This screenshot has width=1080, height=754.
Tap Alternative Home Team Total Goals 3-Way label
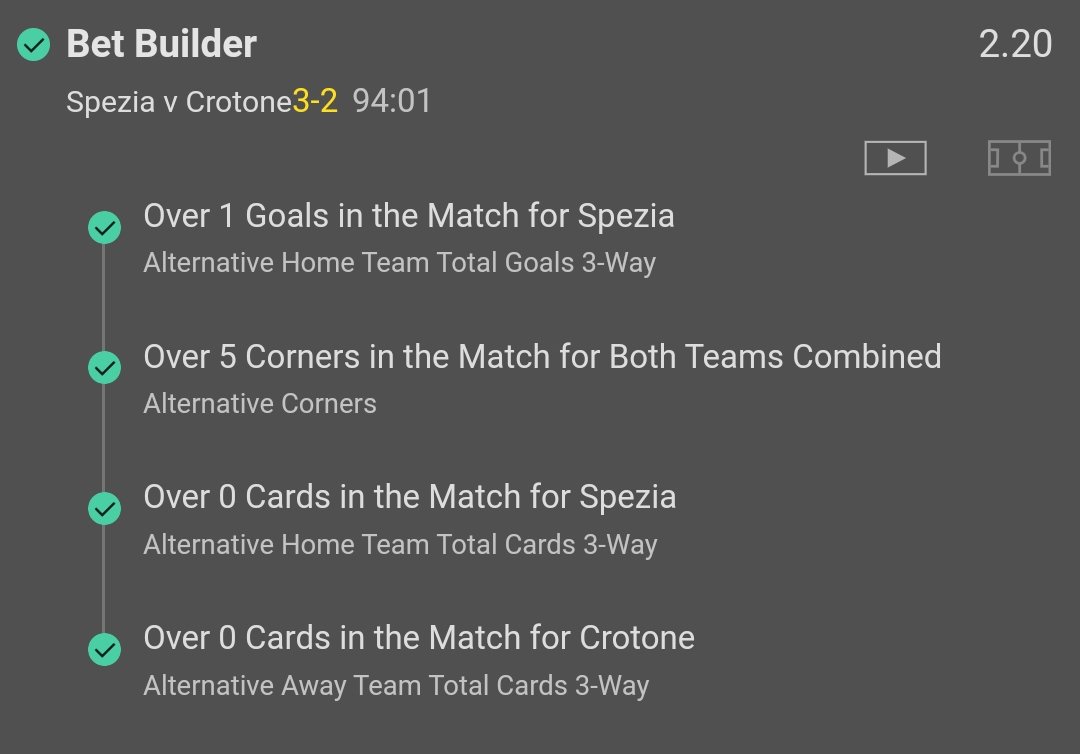(x=399, y=263)
